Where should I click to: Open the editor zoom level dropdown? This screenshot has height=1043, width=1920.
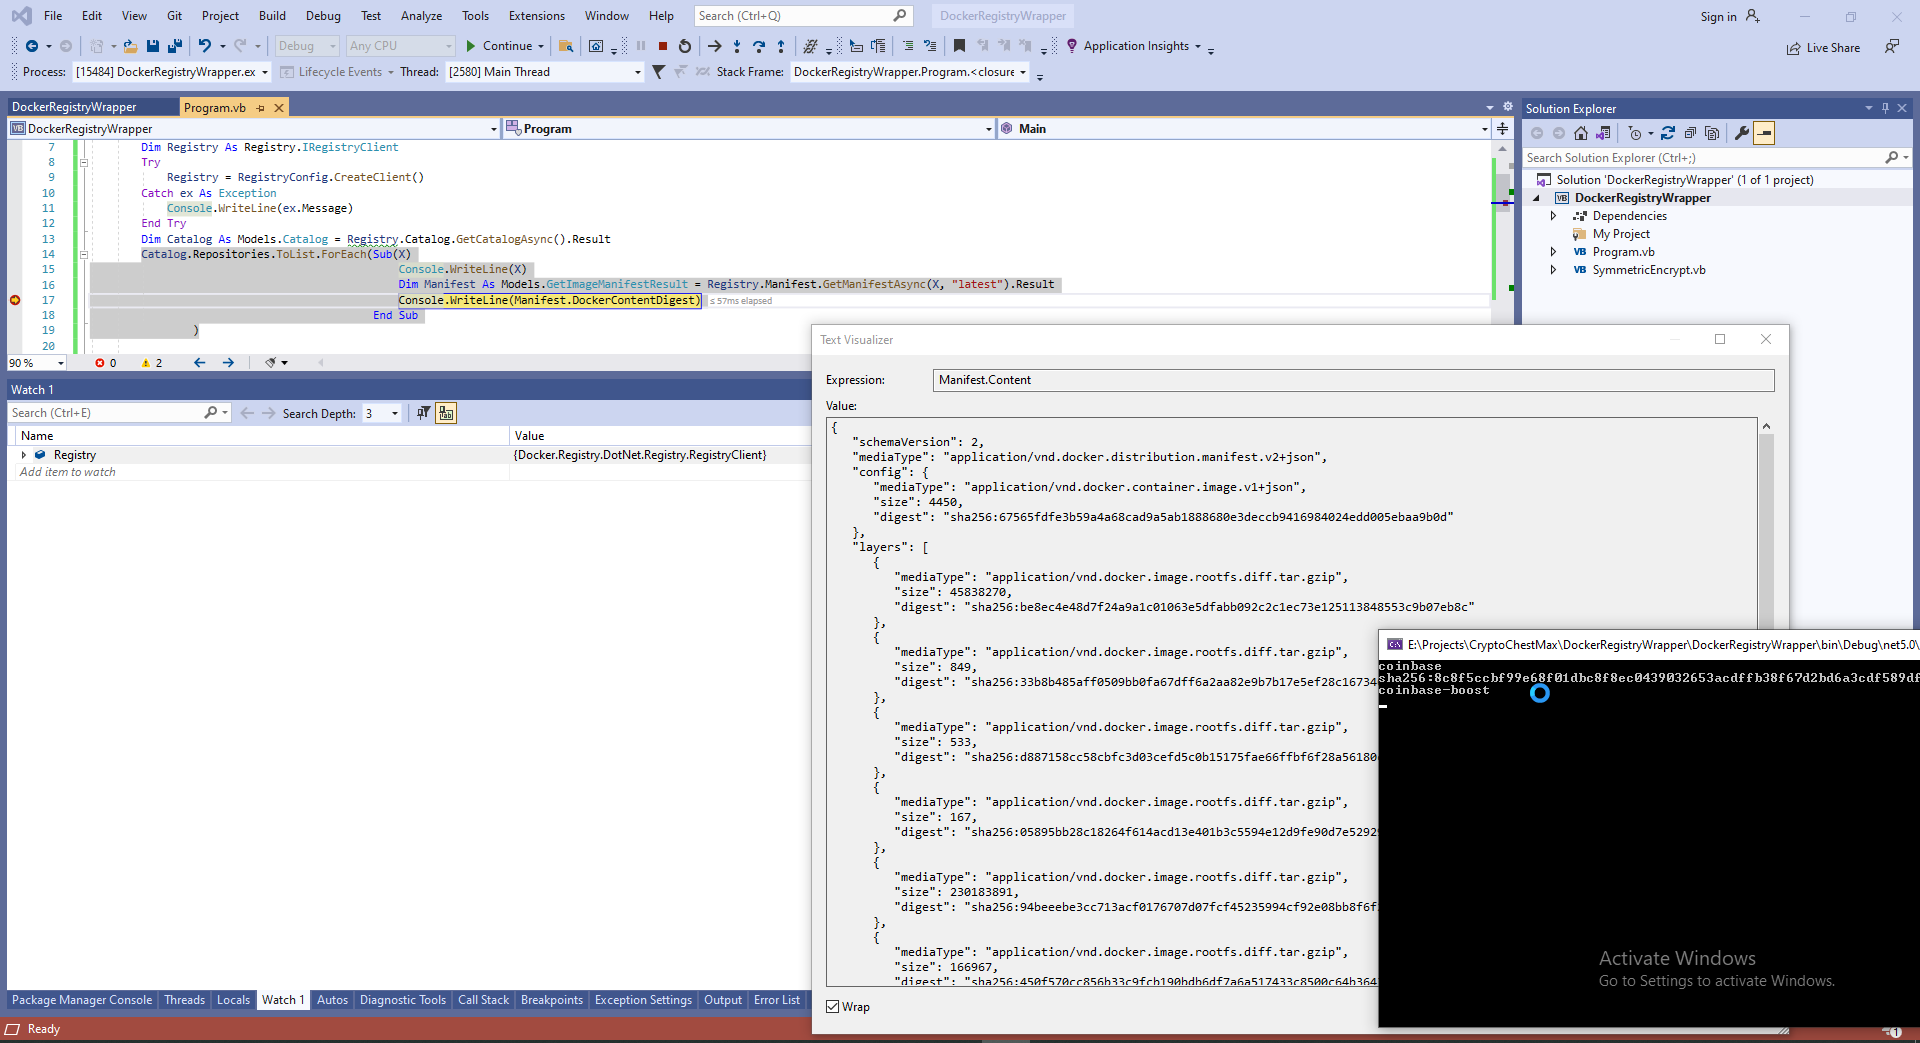coord(37,363)
